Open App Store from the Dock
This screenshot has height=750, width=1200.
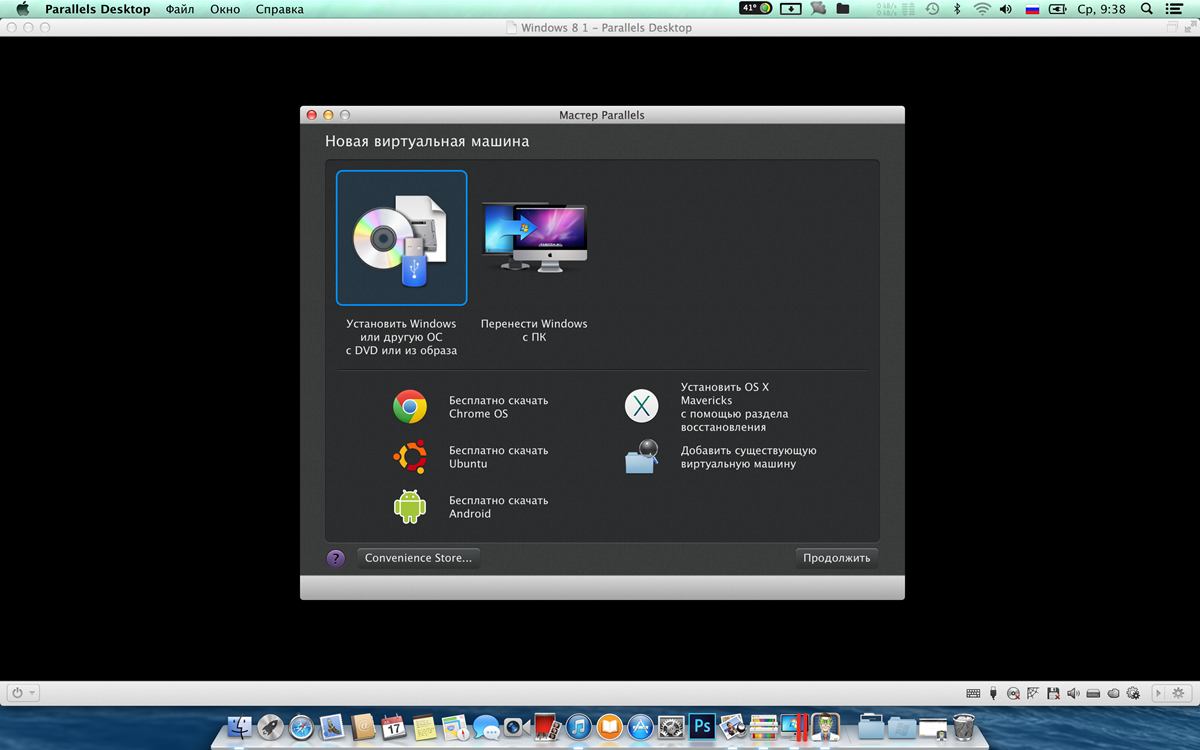pyautogui.click(x=640, y=727)
